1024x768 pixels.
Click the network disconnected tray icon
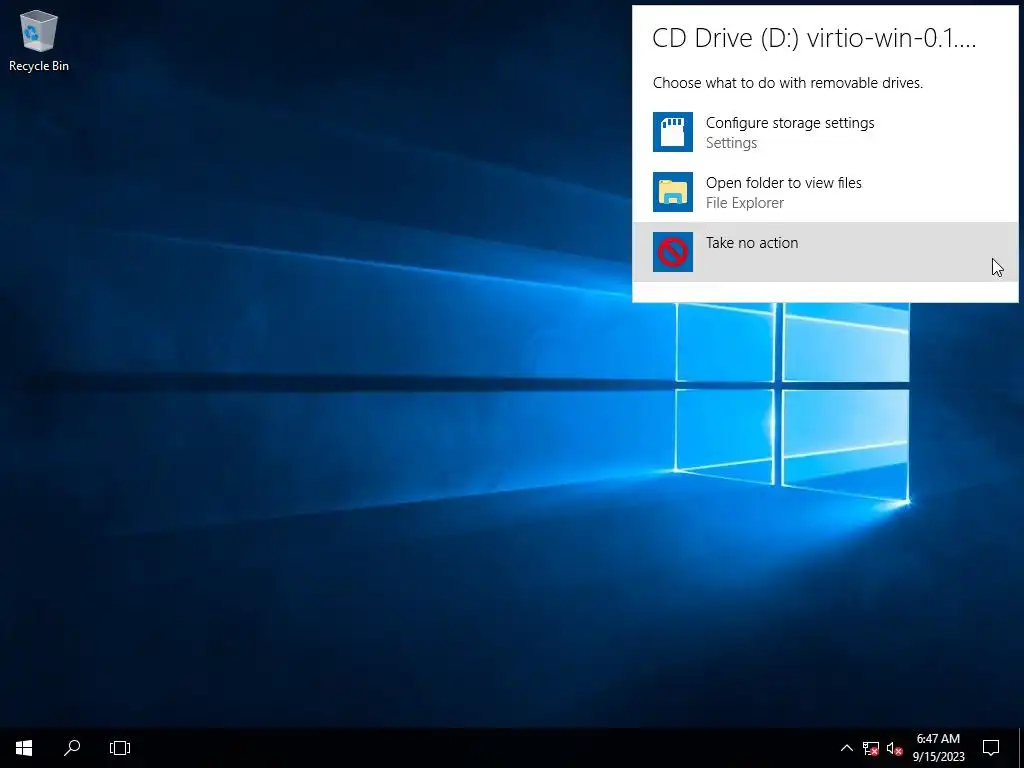pyautogui.click(x=871, y=748)
